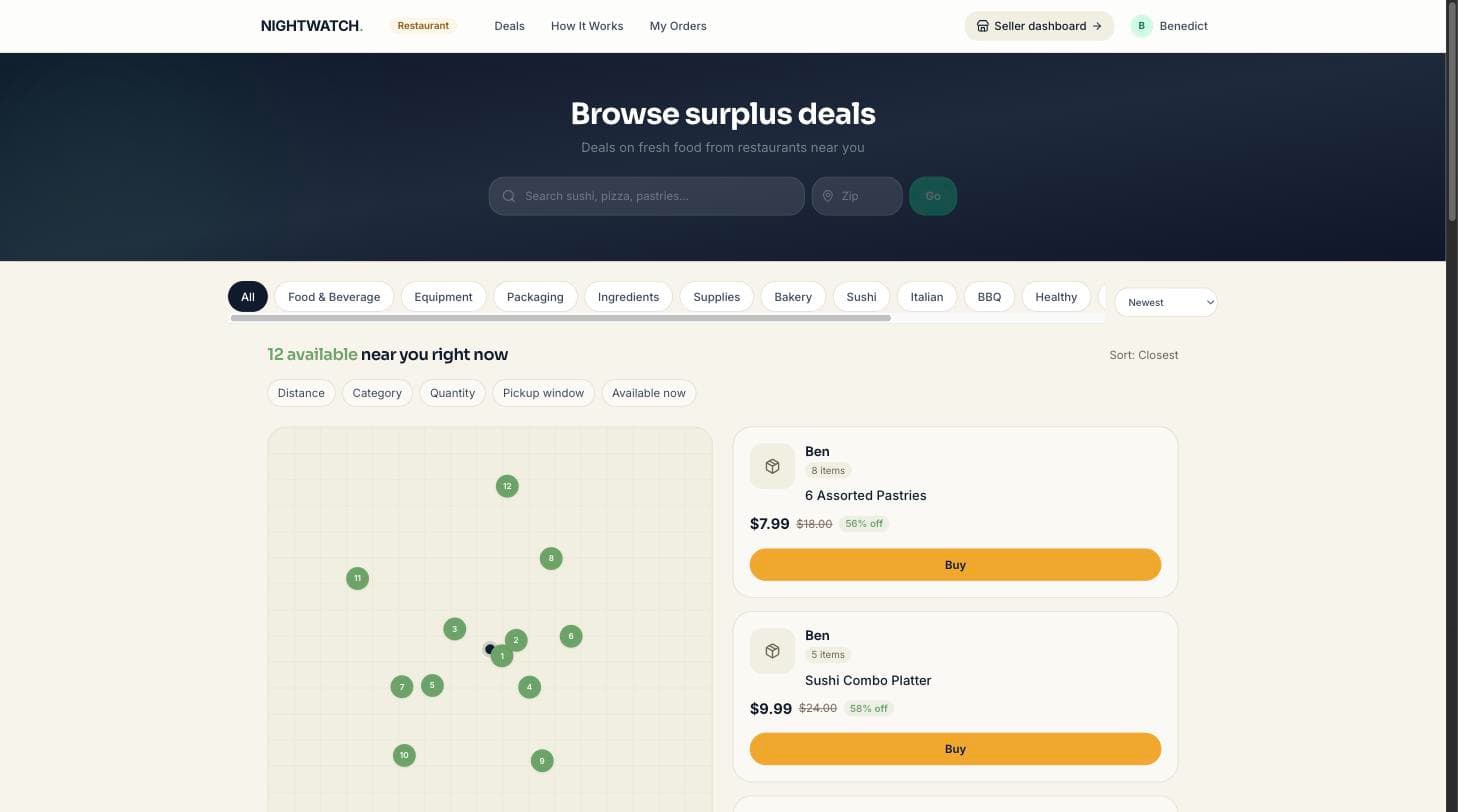Select the Healthy category chip

(1056, 297)
